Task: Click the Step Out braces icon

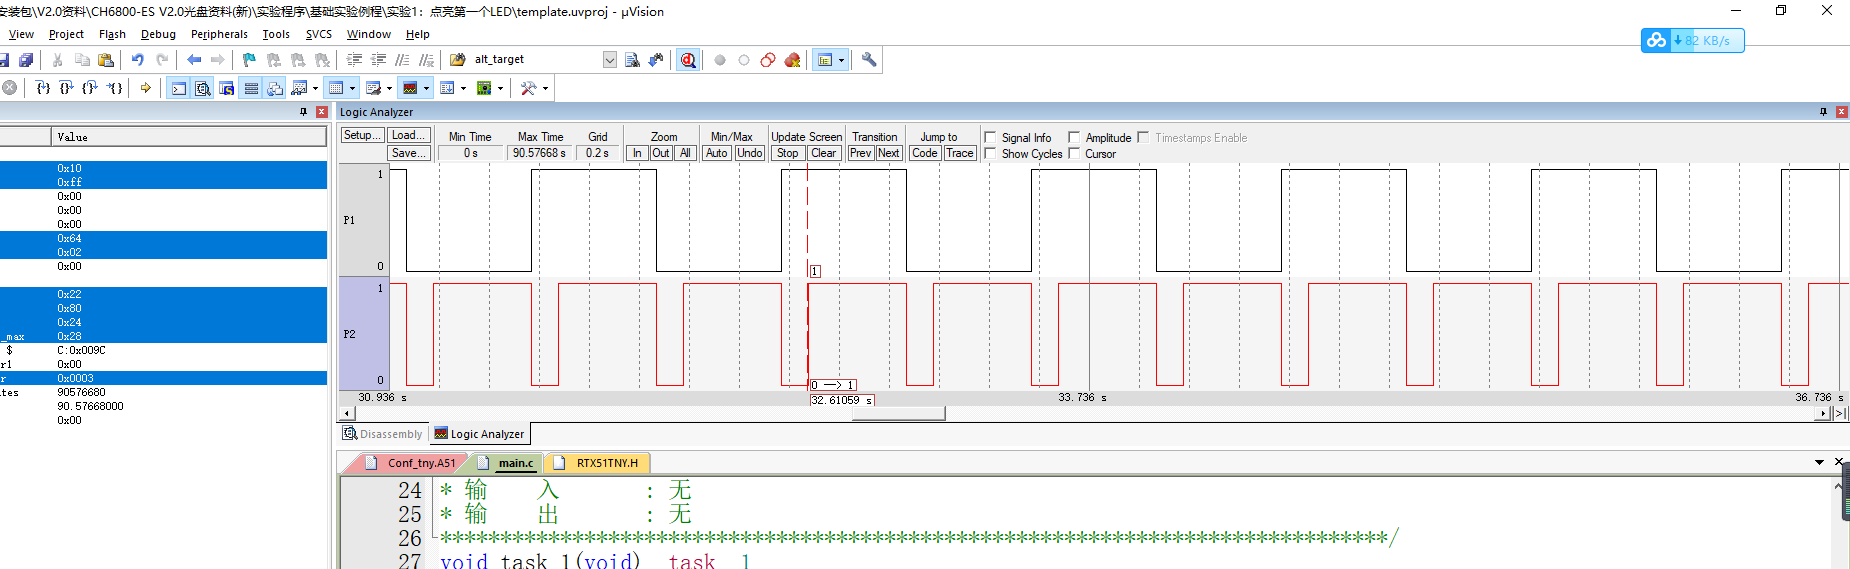Action: pyautogui.click(x=90, y=88)
